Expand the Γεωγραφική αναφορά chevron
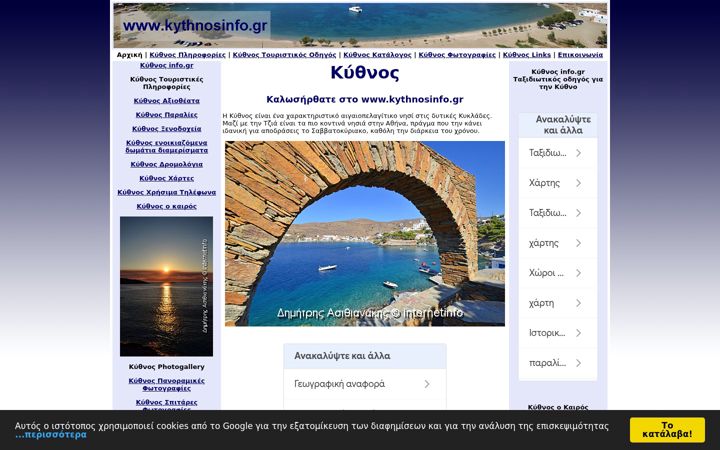This screenshot has width=720, height=450. click(427, 384)
